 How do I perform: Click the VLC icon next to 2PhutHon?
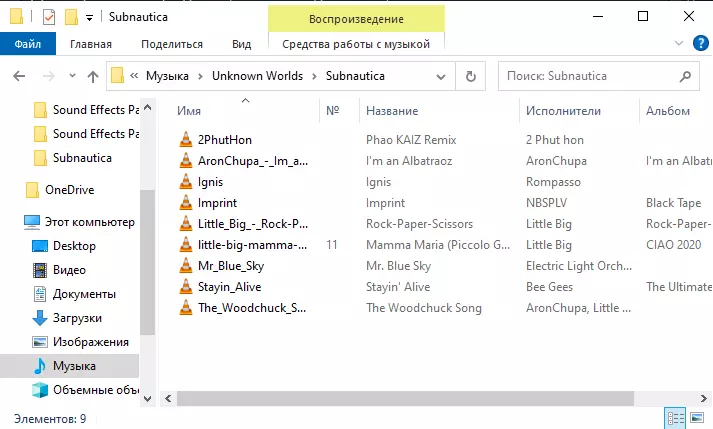point(186,139)
